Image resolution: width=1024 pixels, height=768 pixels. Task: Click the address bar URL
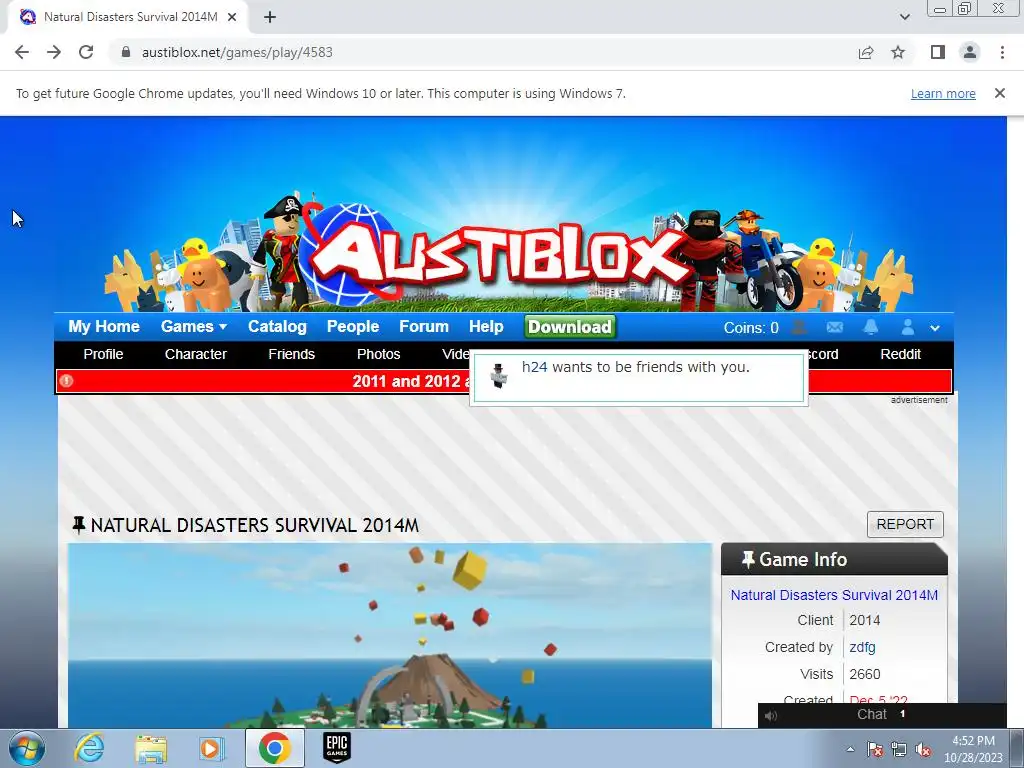pos(237,52)
